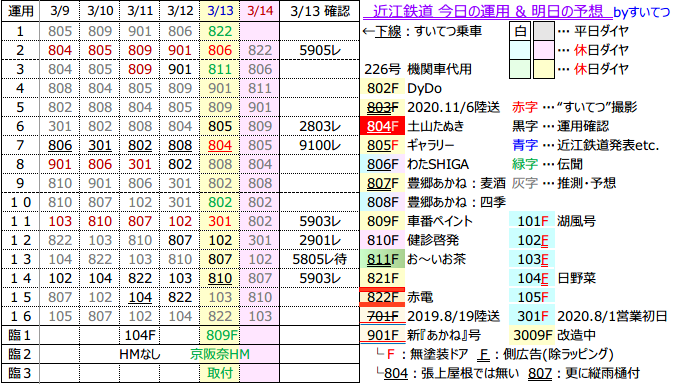Click green 822 in row 1 of 3/13
This screenshot has height=384, width=678.
tap(220, 31)
